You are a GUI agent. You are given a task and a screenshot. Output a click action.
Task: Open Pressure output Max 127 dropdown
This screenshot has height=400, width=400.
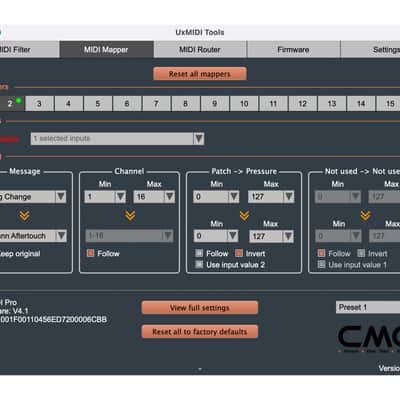271,236
